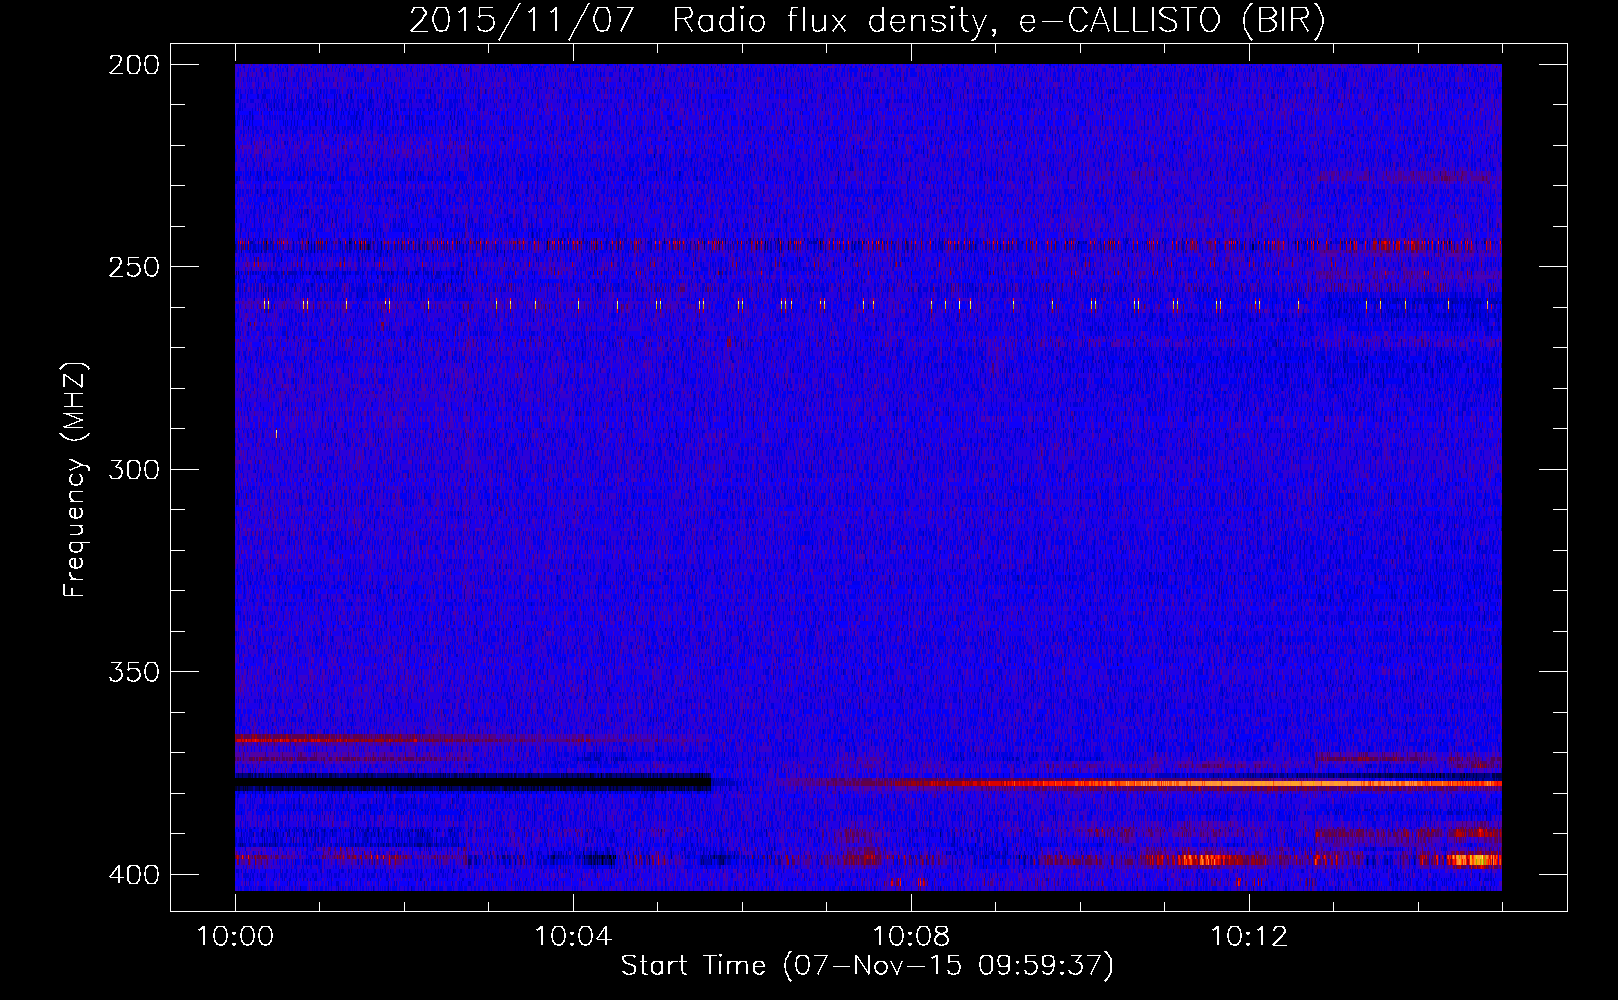Click the "400" frequency tick label
The width and height of the screenshot is (1618, 1000).
134,875
